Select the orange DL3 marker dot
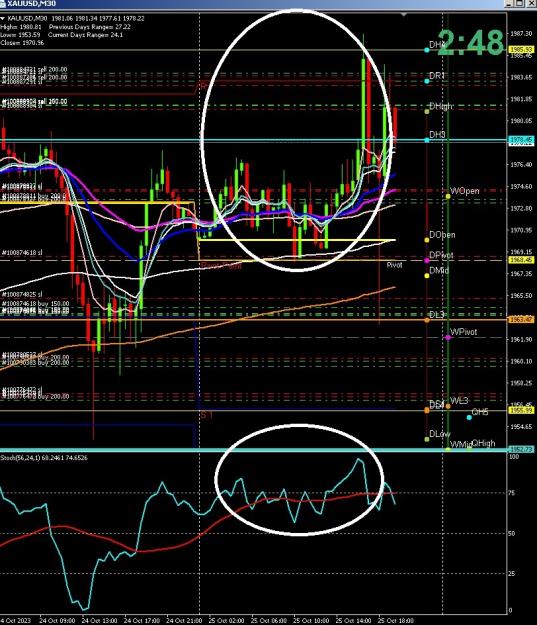 (427, 320)
